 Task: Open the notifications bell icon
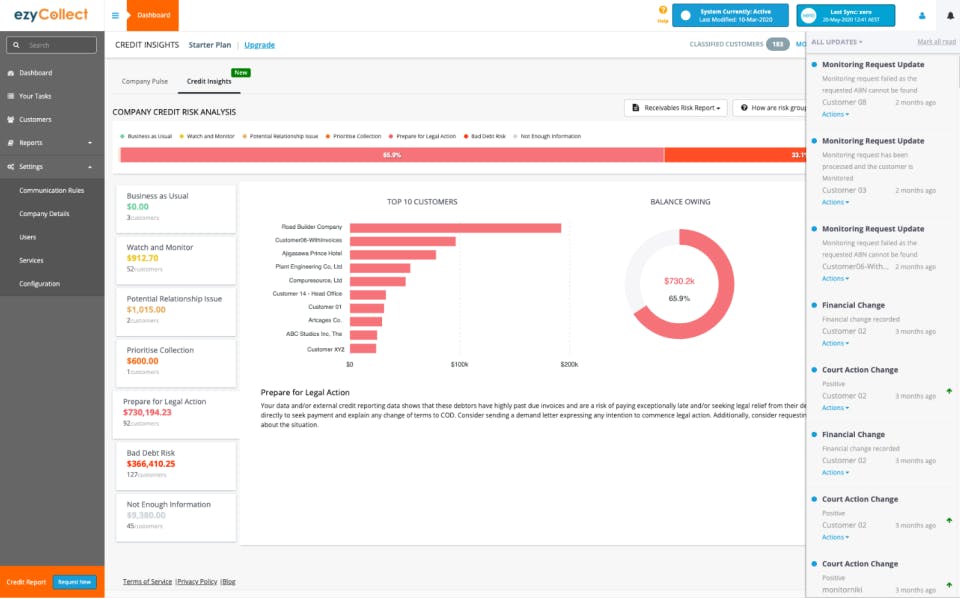pos(950,15)
